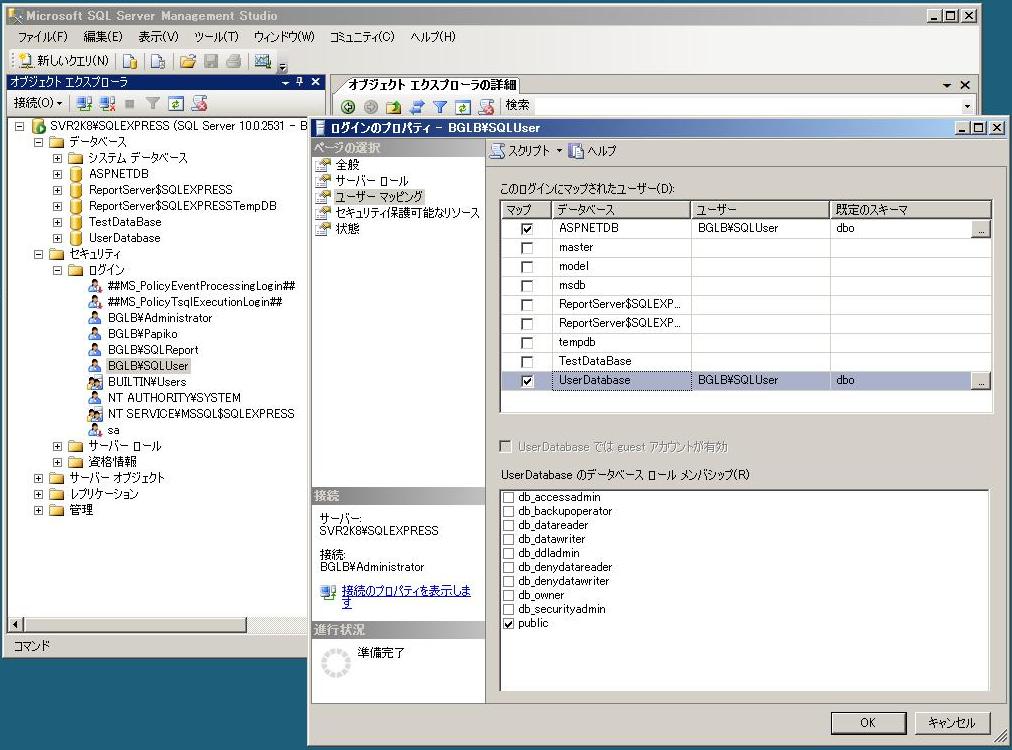Collapse the SVR2K8\SQLEXPRESS server node
1012x750 pixels.
coord(19,126)
